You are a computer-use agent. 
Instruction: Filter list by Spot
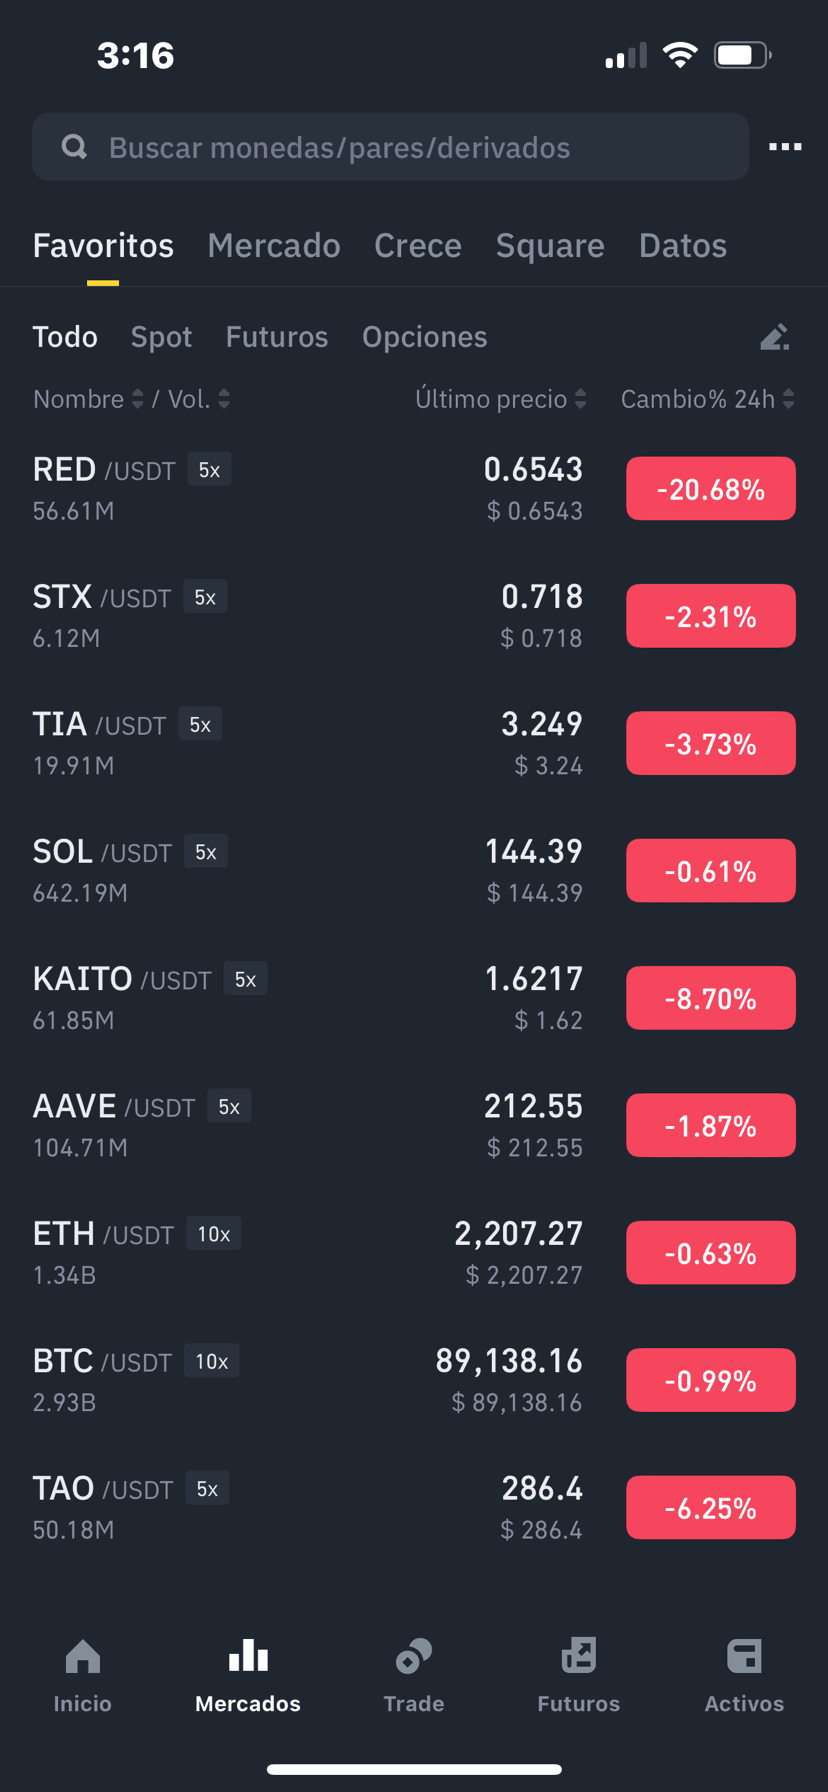tap(161, 337)
